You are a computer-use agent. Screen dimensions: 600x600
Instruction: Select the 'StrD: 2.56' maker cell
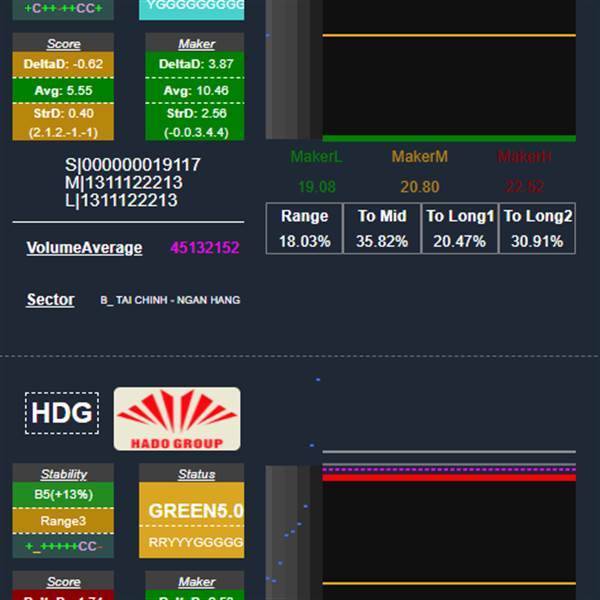point(195,113)
